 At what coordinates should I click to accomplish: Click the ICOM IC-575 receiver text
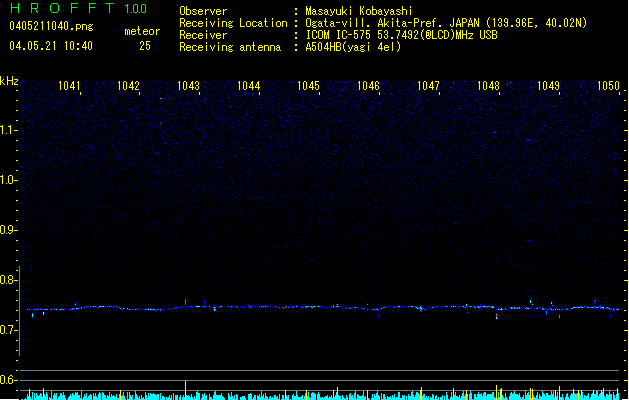401,35
